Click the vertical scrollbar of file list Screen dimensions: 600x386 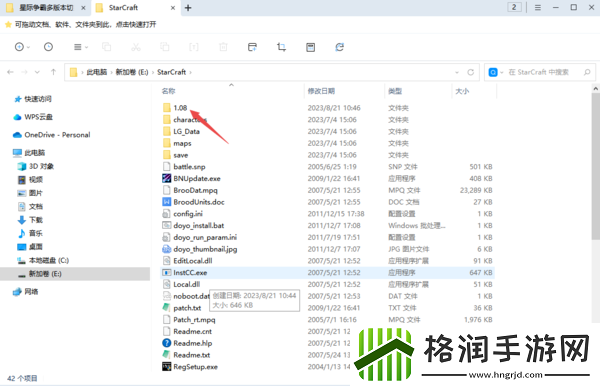coord(595,166)
